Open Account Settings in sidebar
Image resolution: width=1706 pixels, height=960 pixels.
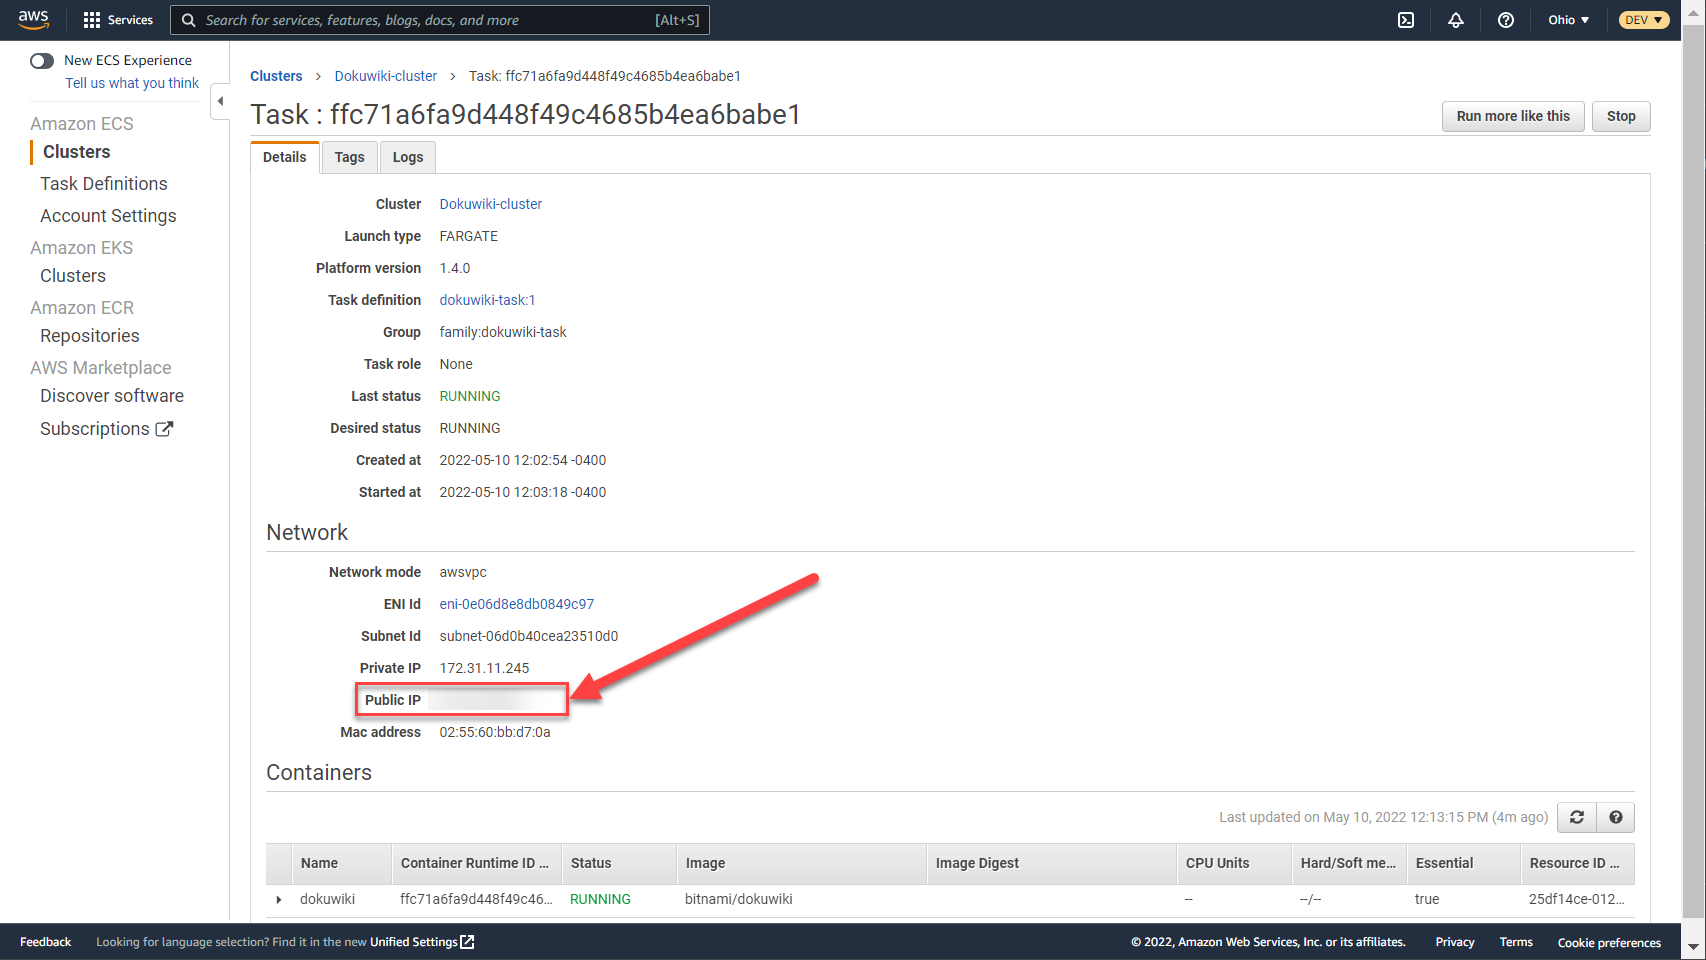108,216
